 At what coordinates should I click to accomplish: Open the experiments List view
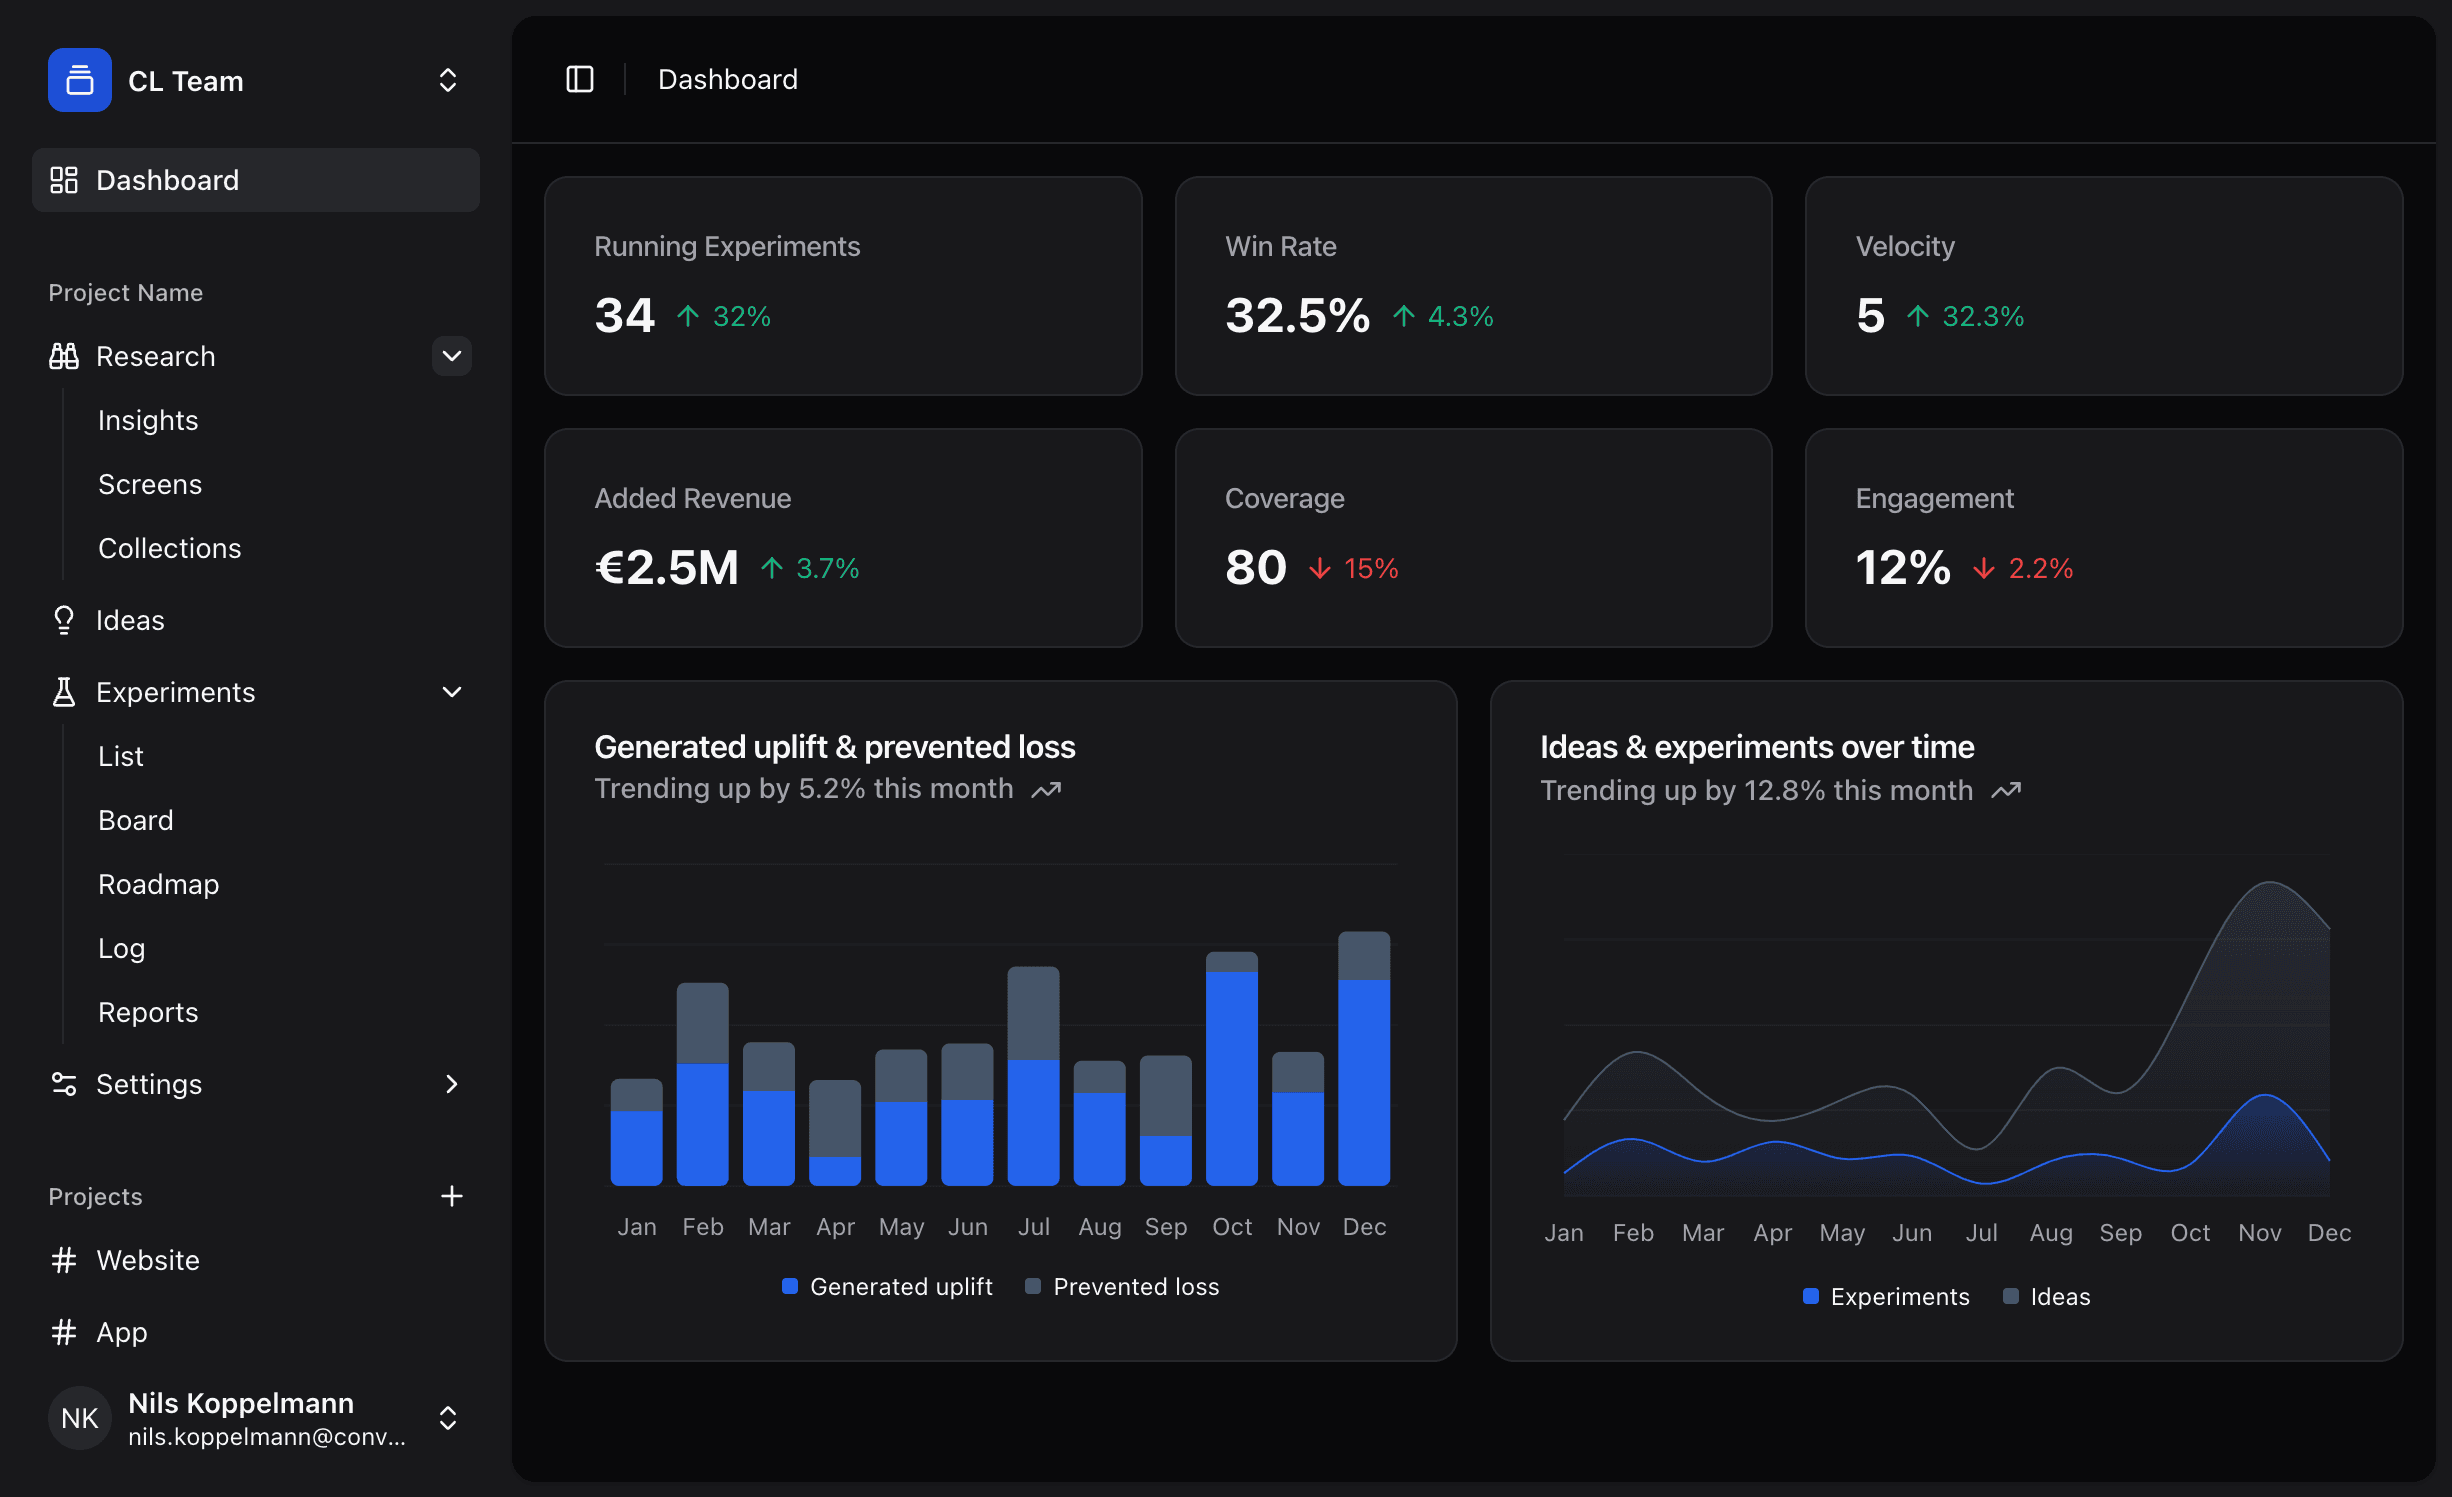(121, 756)
